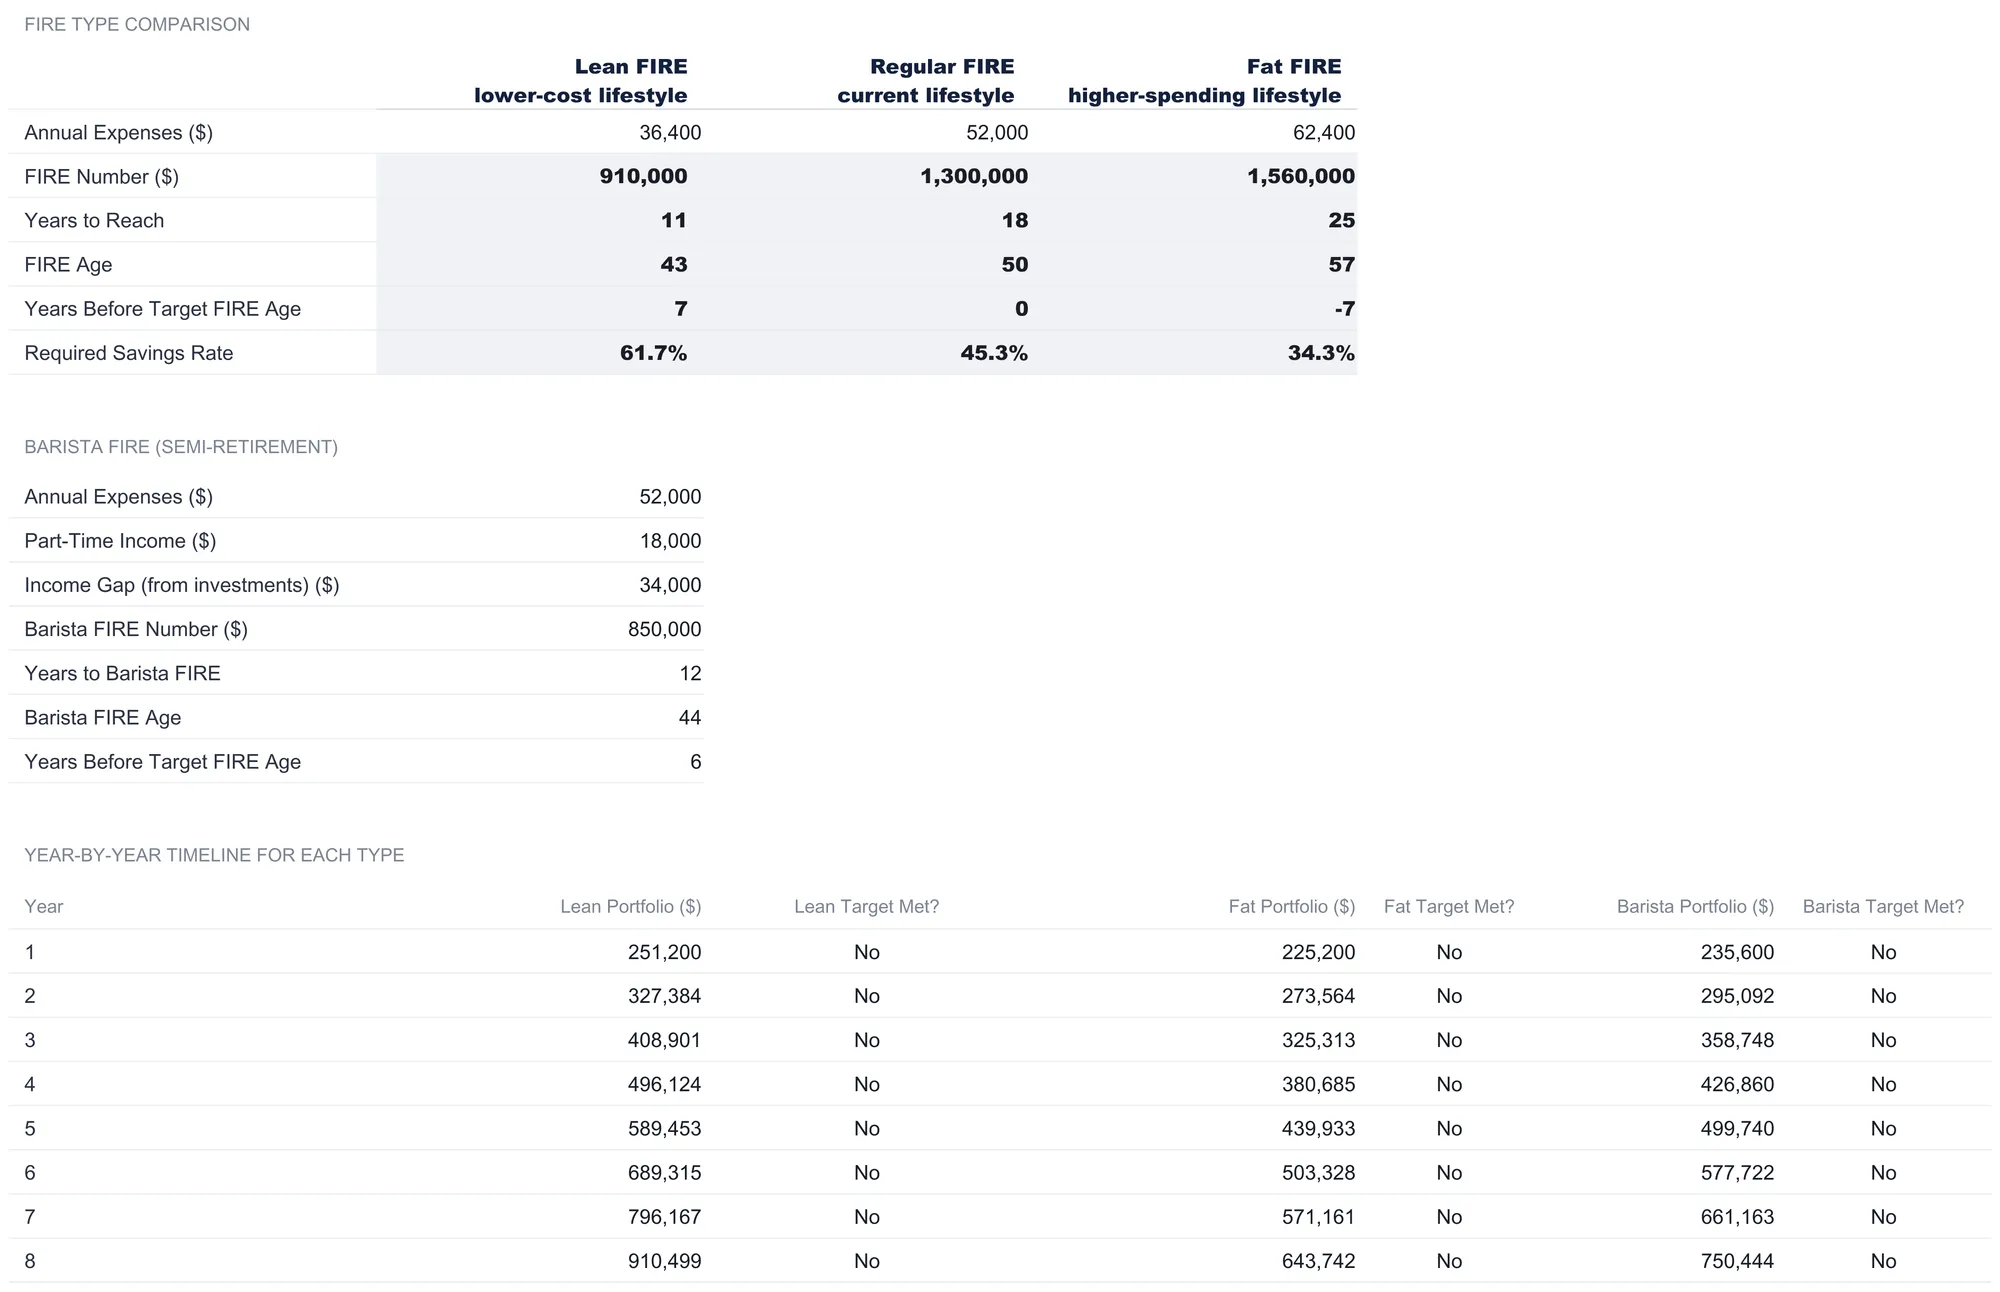Click the Fat value -7 years before target
This screenshot has height=1292, width=2000.
pos(1345,309)
